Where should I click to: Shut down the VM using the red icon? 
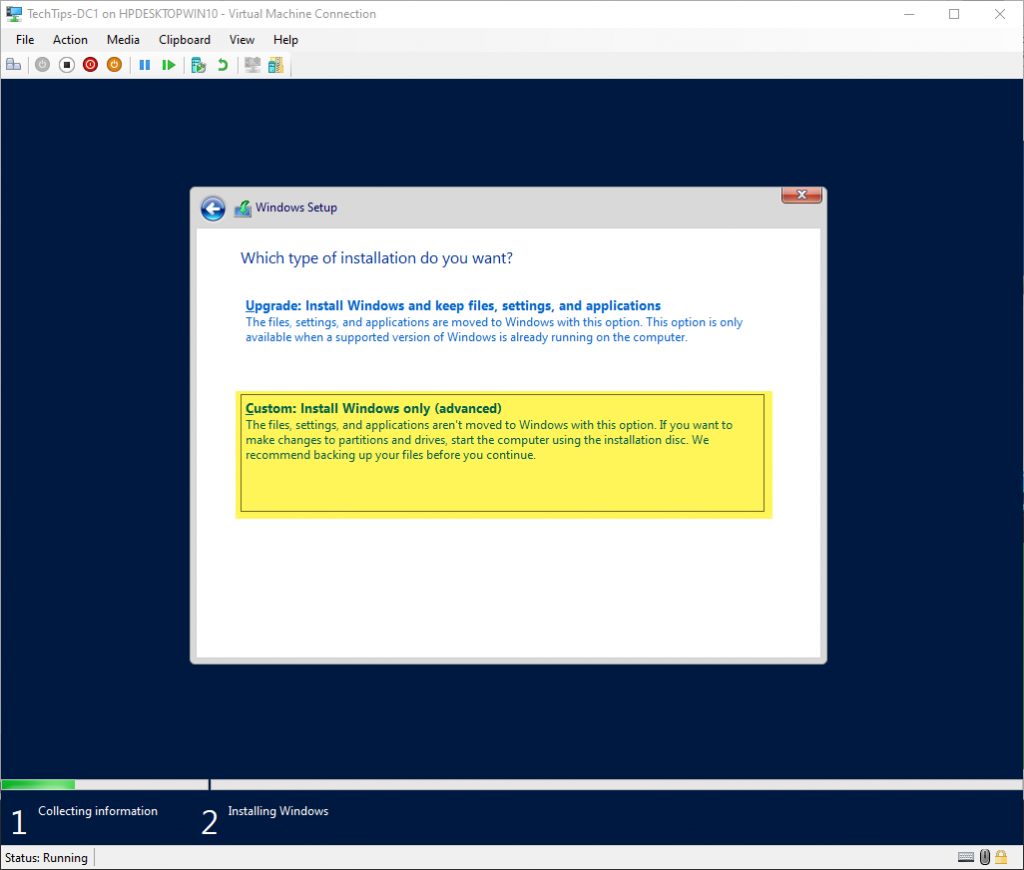[x=91, y=65]
